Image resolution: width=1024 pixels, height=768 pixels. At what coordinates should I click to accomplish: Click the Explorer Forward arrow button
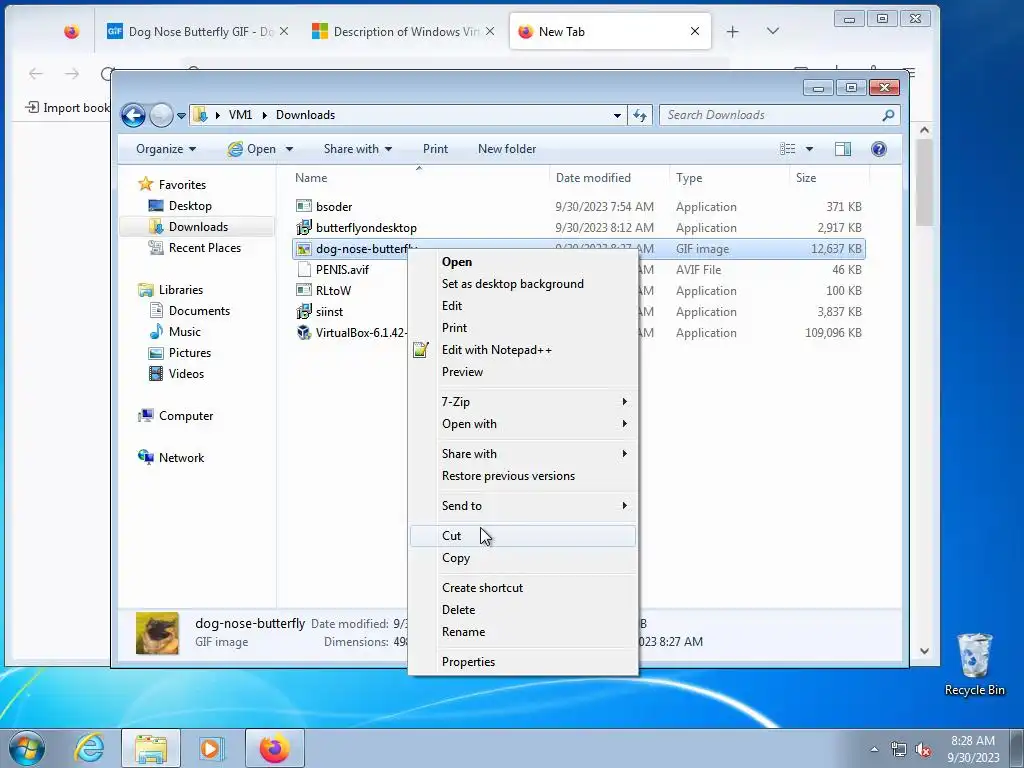pyautogui.click(x=161, y=116)
